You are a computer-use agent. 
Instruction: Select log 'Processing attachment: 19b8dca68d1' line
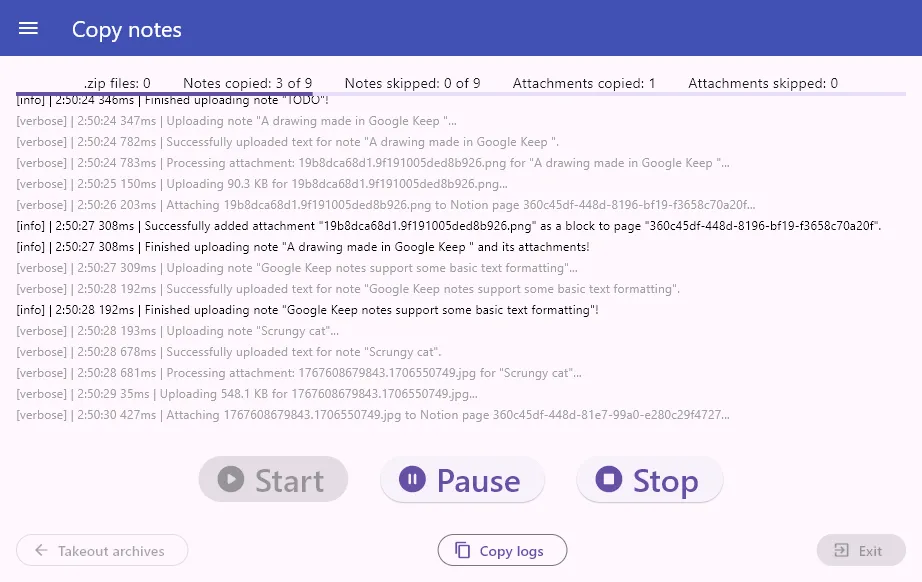tap(373, 163)
